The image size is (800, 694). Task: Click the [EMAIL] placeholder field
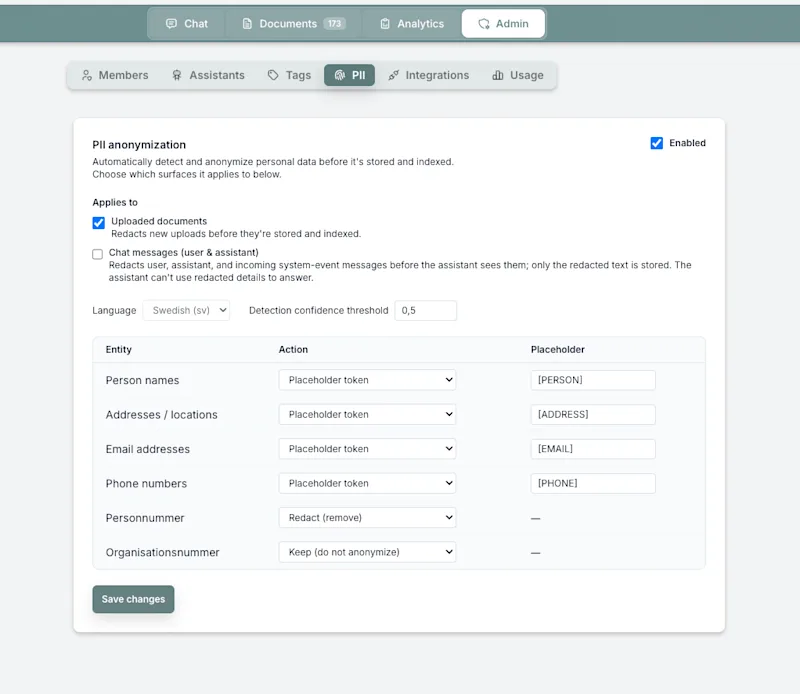(x=593, y=449)
